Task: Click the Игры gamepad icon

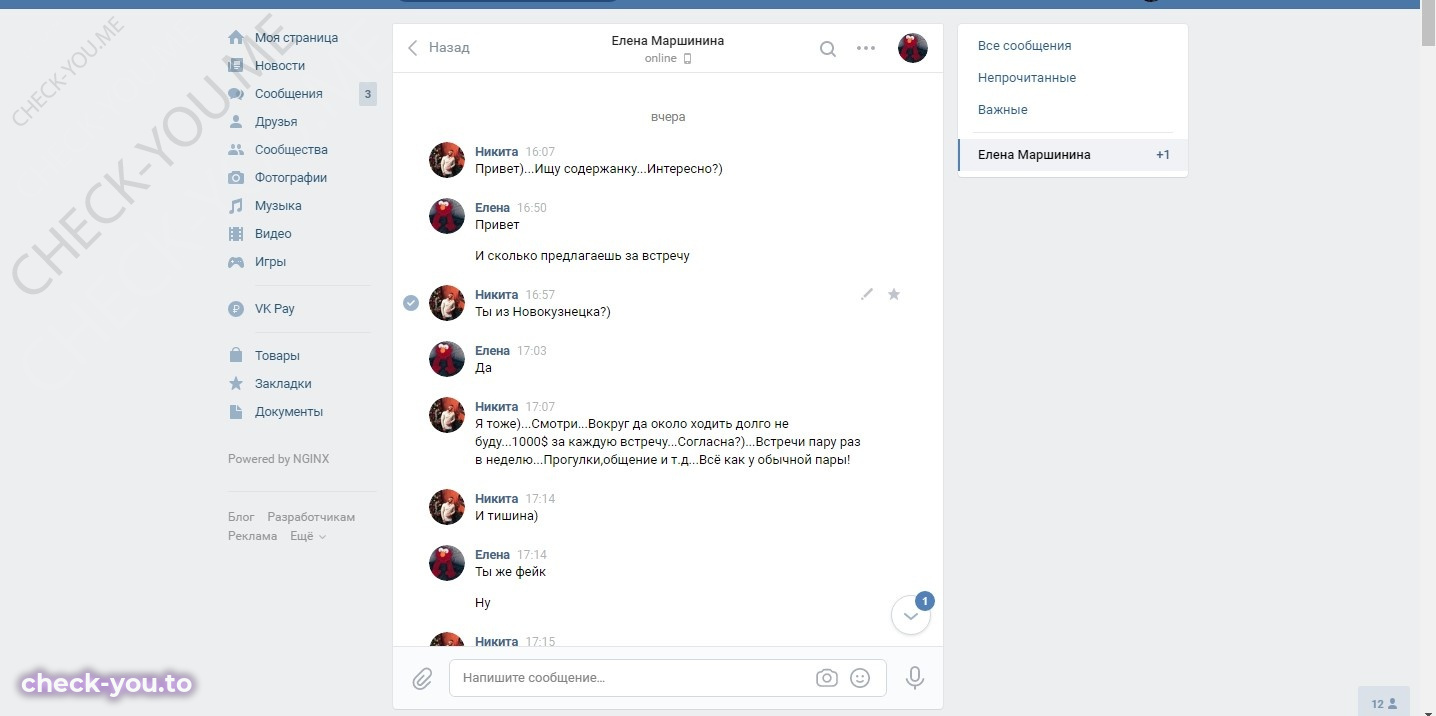Action: 236,262
